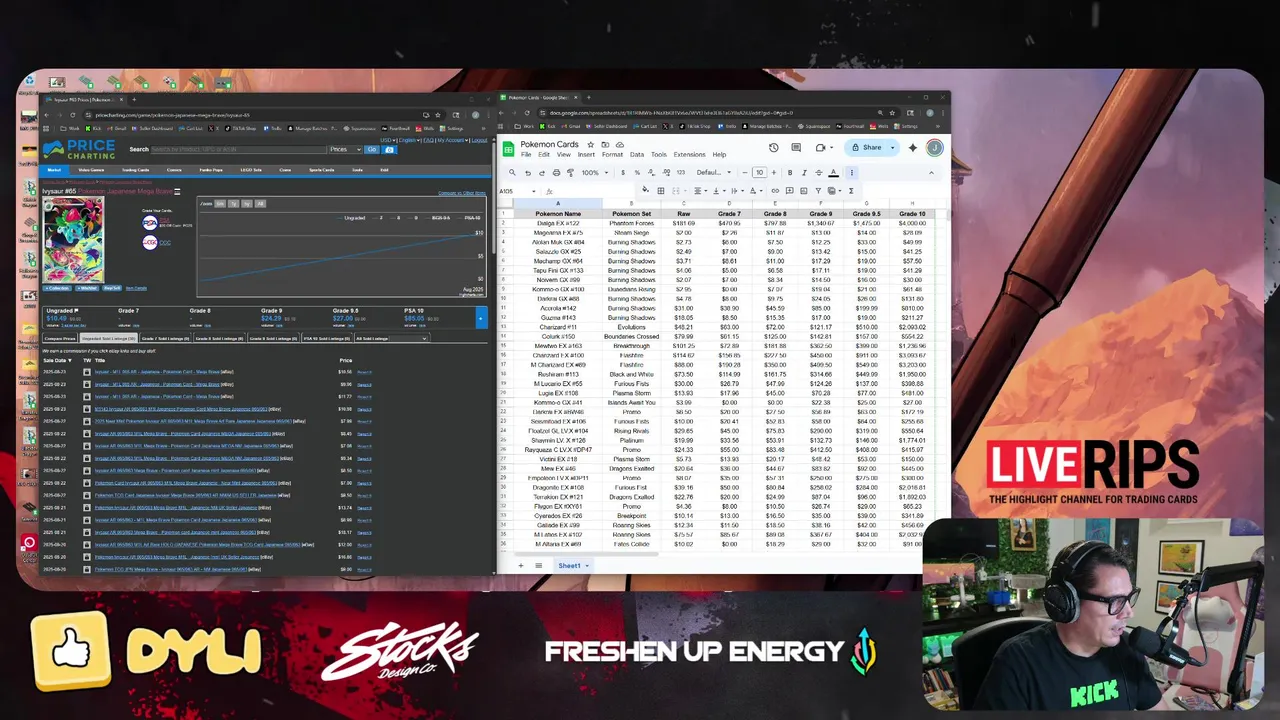Click the Gemini sparkle icon in Sheets
The width and height of the screenshot is (1280, 720).
click(x=912, y=148)
